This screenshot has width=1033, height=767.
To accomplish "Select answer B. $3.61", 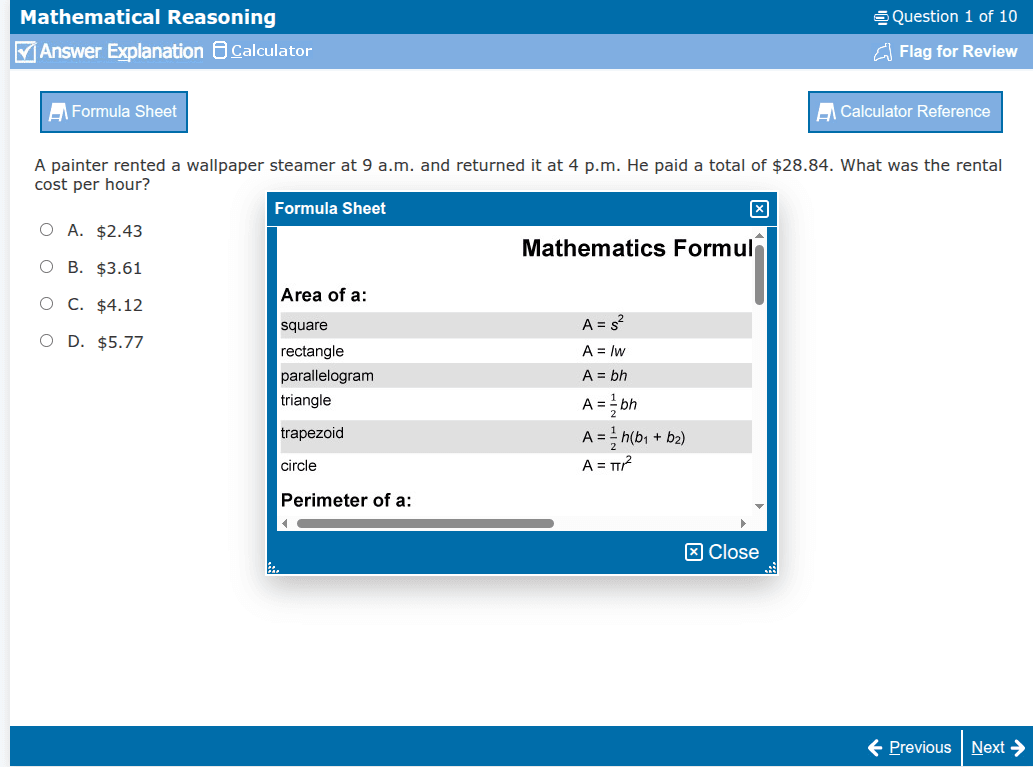I will point(46,267).
